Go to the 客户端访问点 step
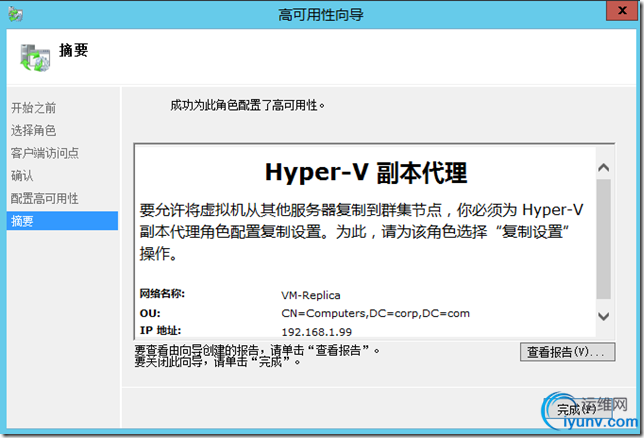Image resolution: width=644 pixels, height=438 pixels. coord(45,153)
